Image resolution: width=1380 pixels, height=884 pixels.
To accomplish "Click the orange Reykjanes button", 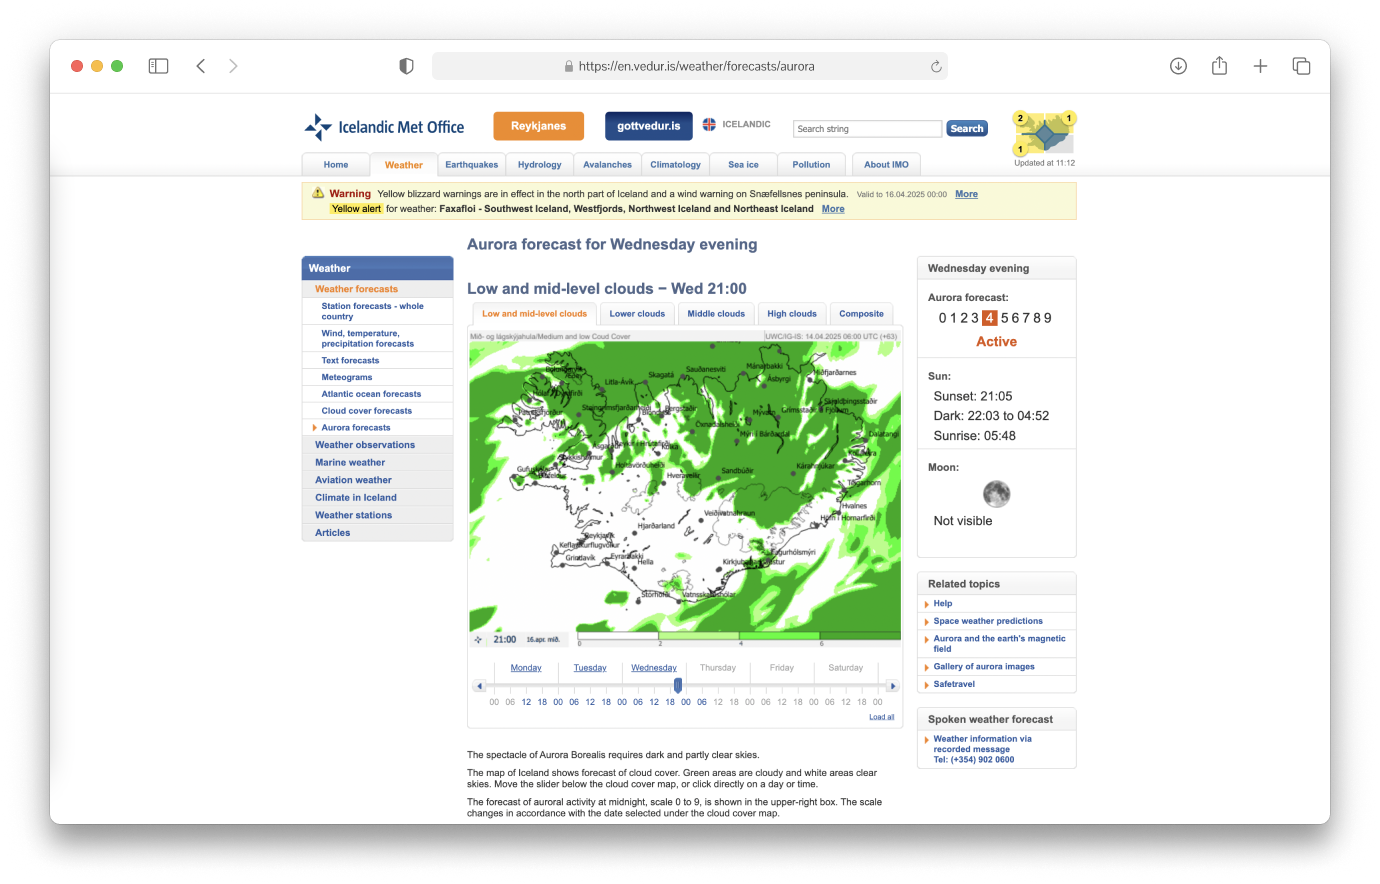I will pyautogui.click(x=538, y=126).
